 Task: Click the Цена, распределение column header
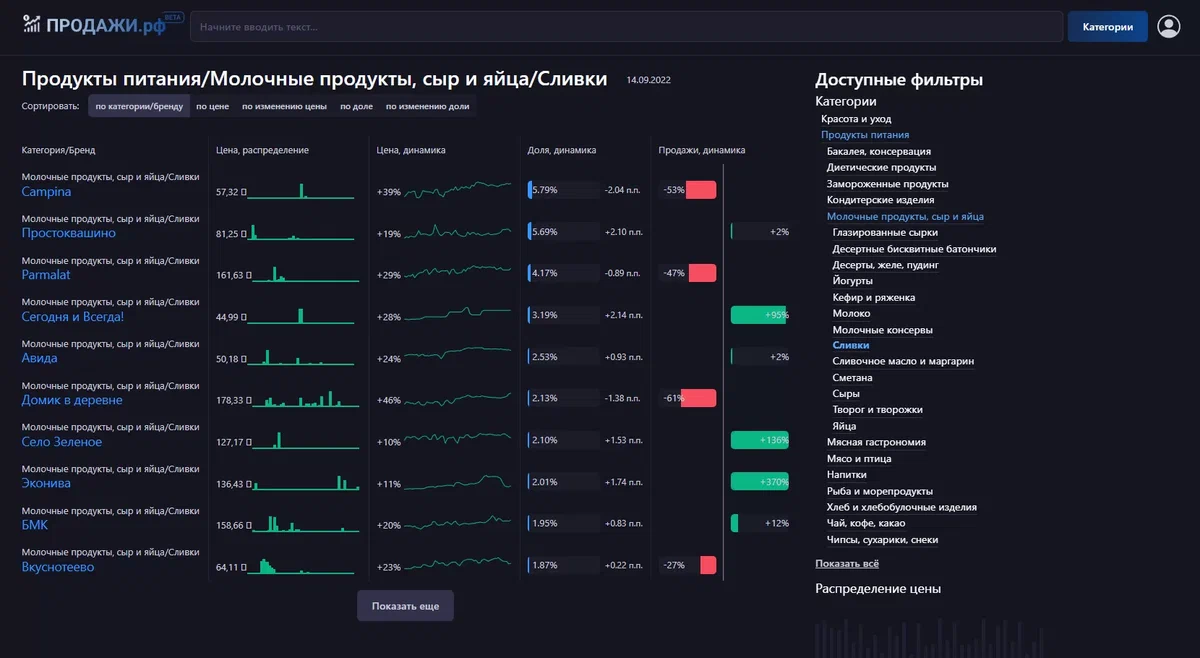[262, 150]
